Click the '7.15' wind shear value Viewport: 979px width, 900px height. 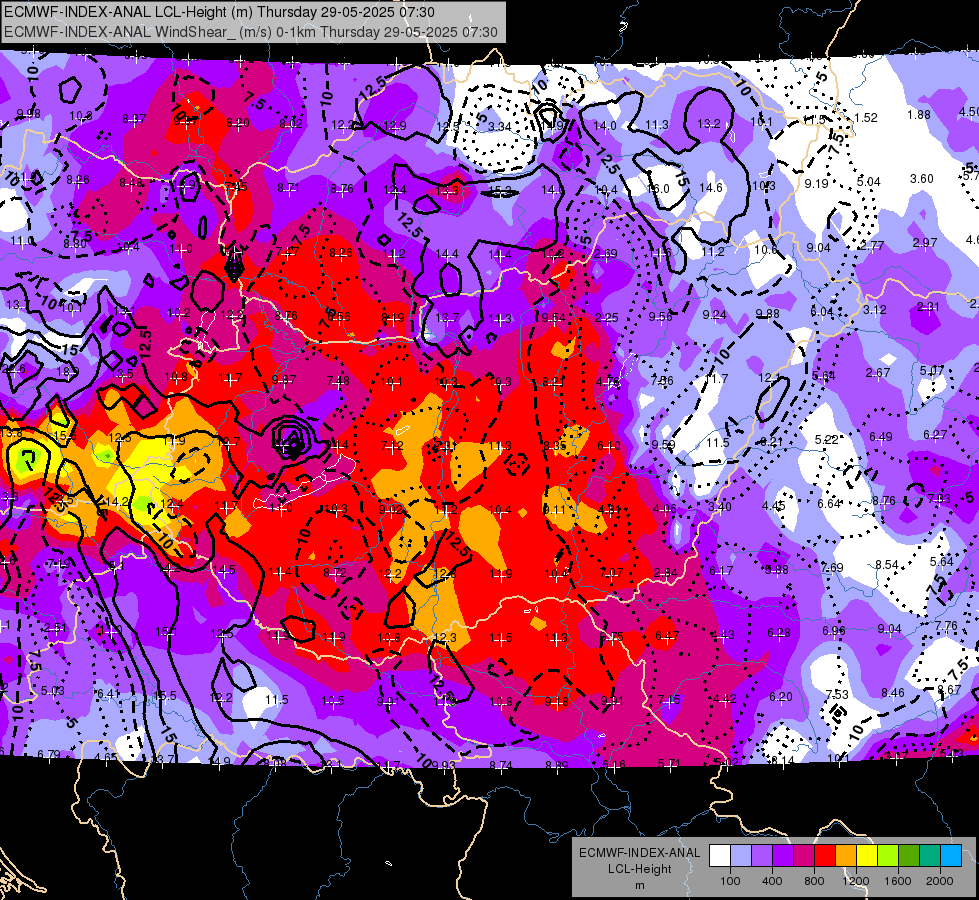(669, 700)
